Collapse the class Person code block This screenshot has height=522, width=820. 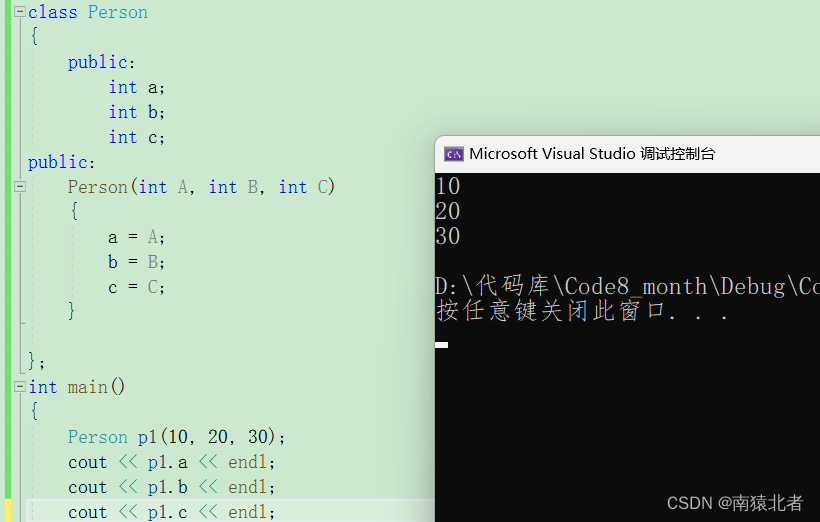[19, 12]
